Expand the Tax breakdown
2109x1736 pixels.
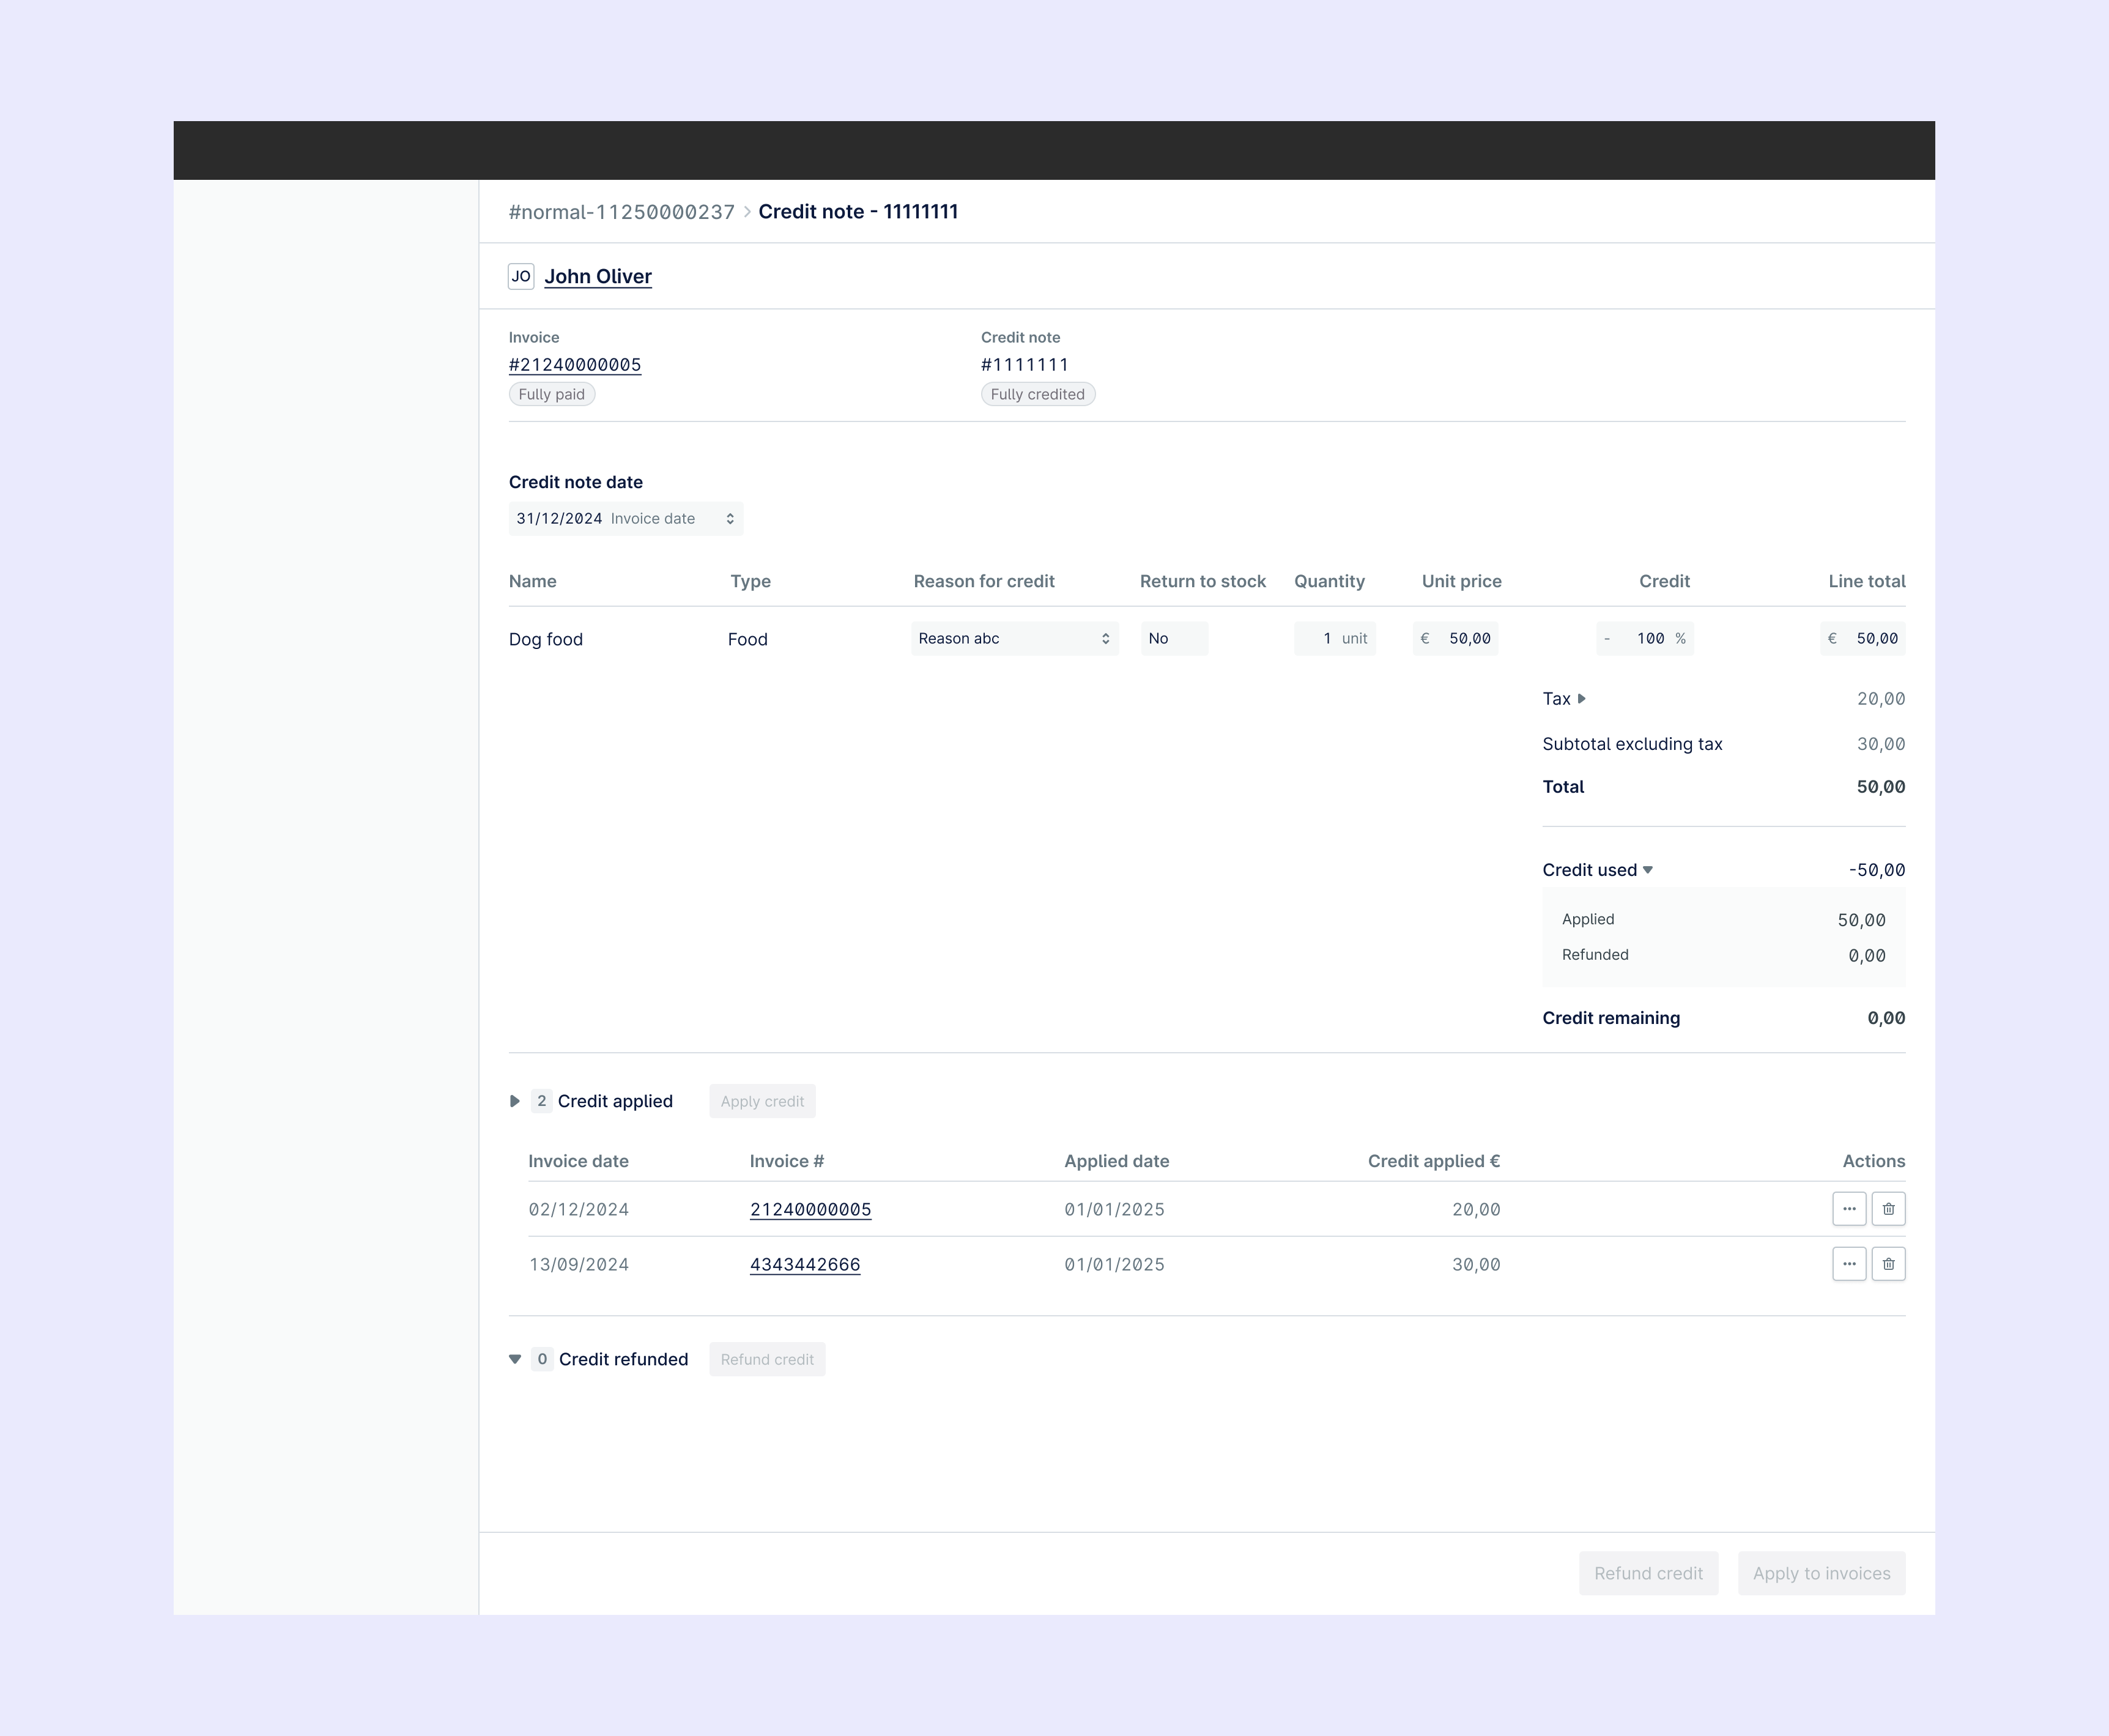click(1581, 698)
